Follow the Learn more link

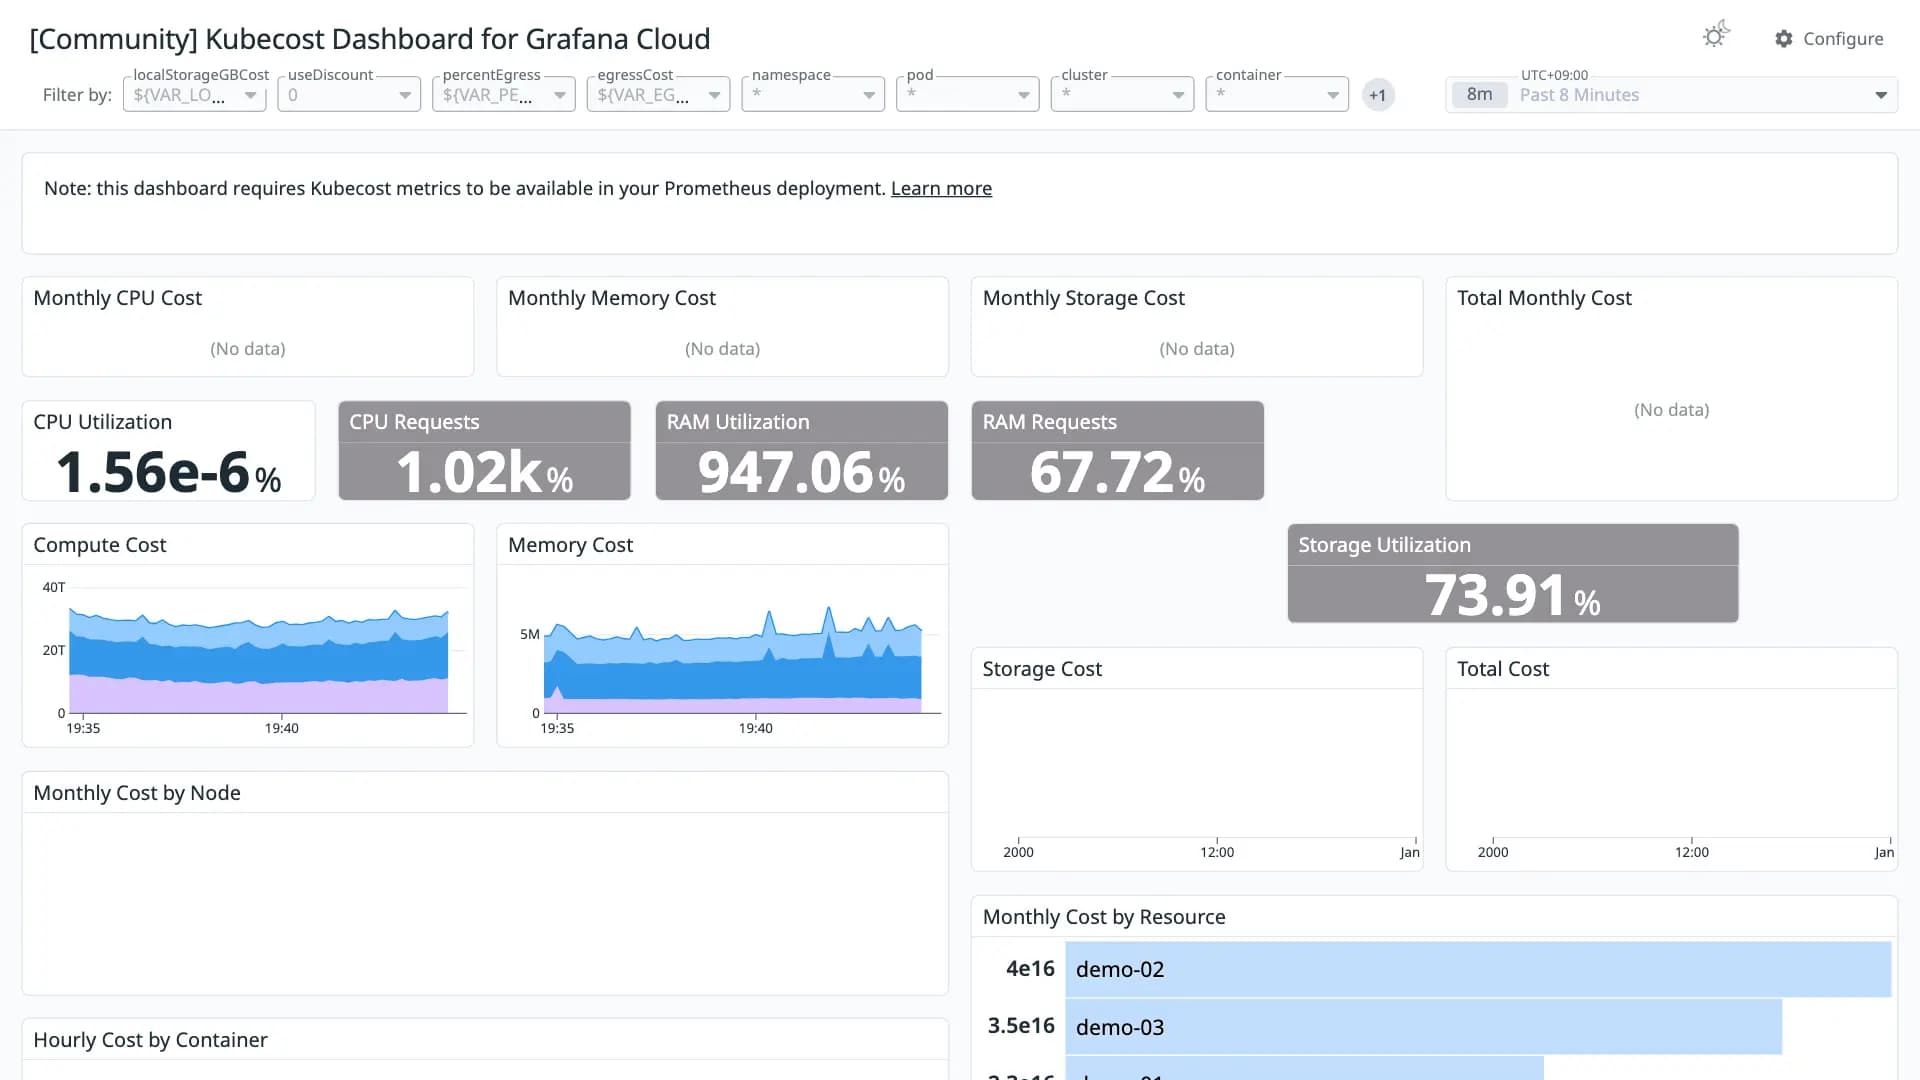941,188
